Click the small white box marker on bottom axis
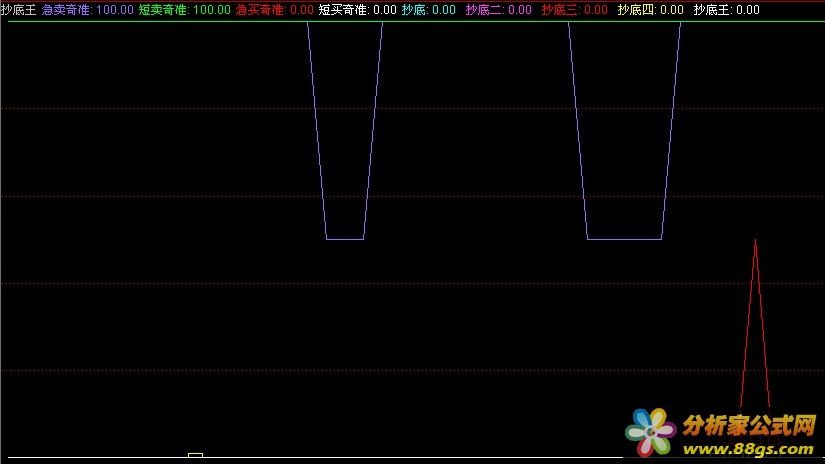Viewport: 825px width, 464px height. [x=195, y=455]
